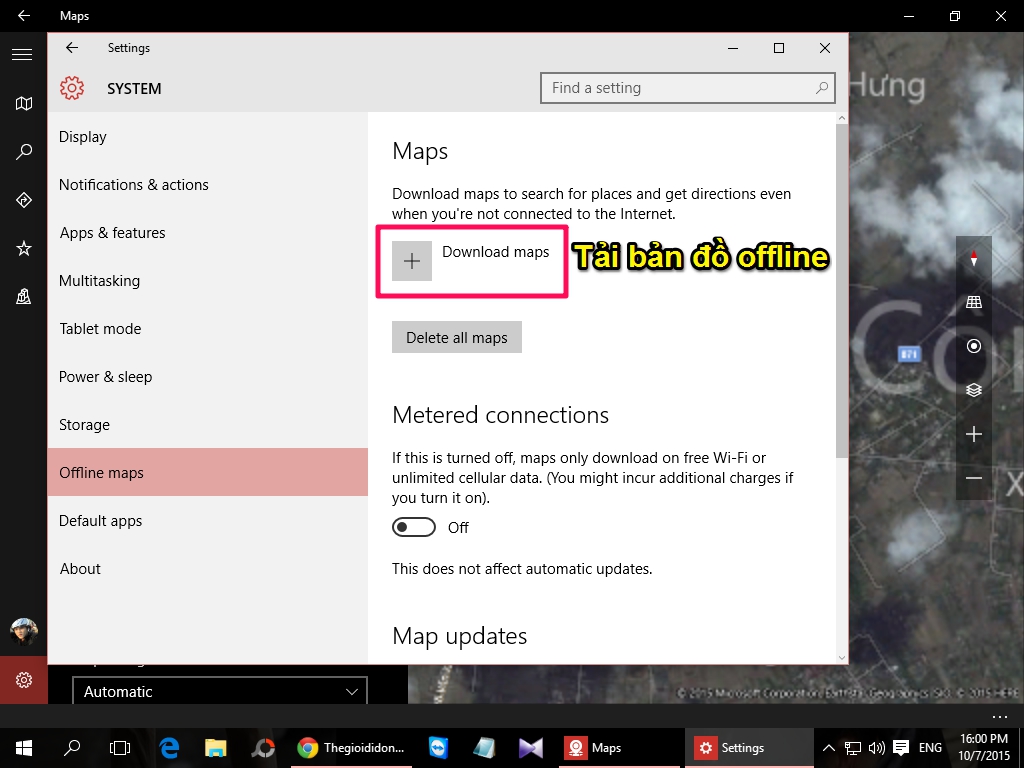Zoom out on the map with minus

coord(974,478)
